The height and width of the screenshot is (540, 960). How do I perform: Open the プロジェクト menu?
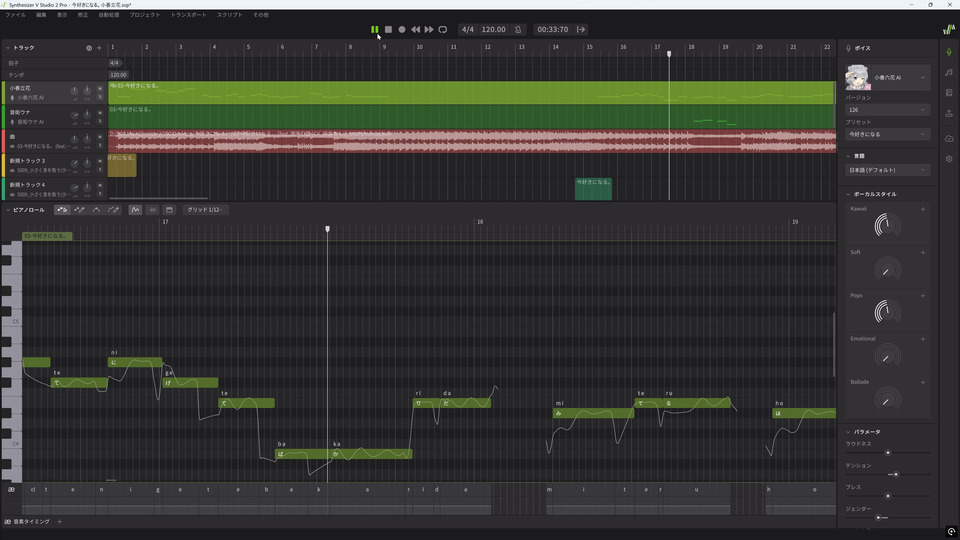[x=144, y=15]
